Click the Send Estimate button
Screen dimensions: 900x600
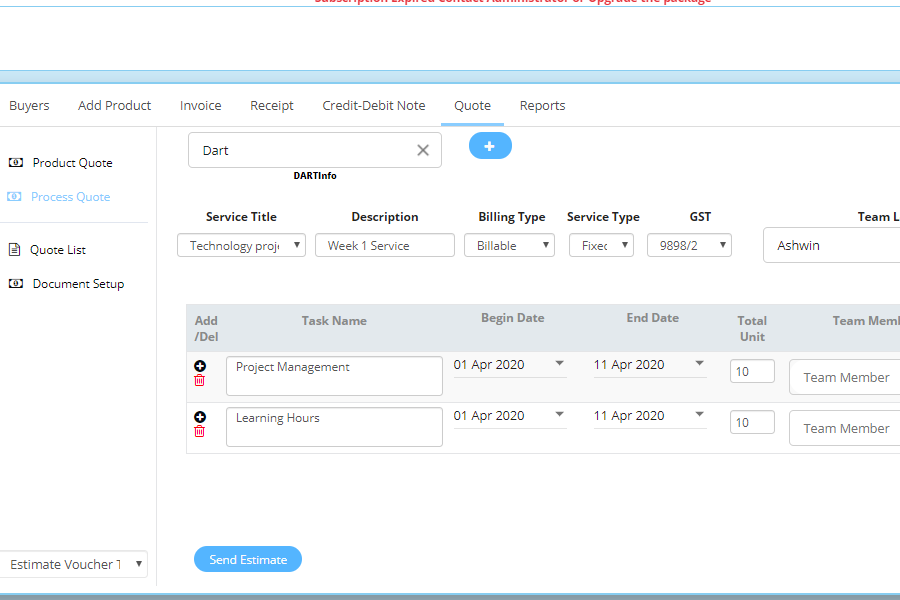pos(248,559)
